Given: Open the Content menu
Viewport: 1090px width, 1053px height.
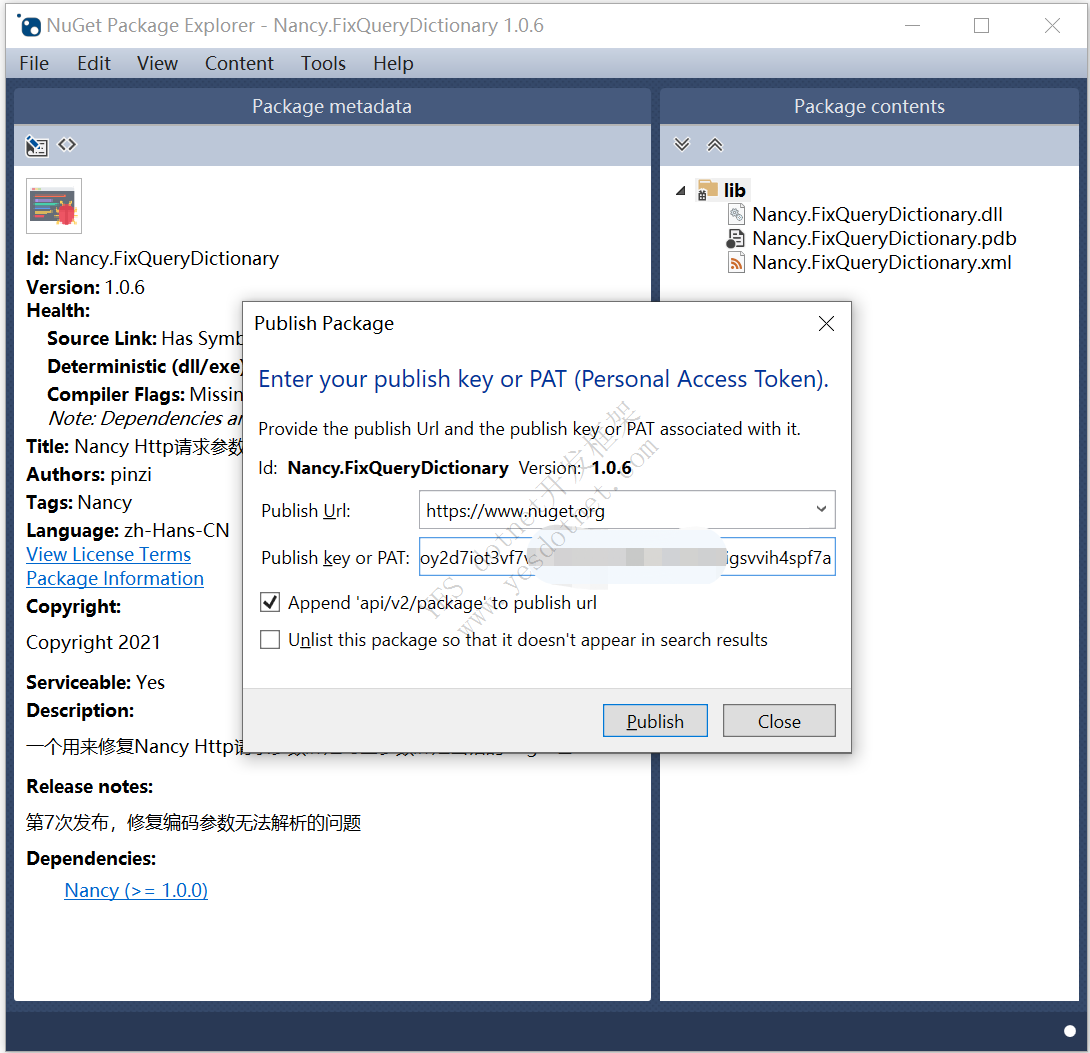Looking at the screenshot, I should coord(239,63).
